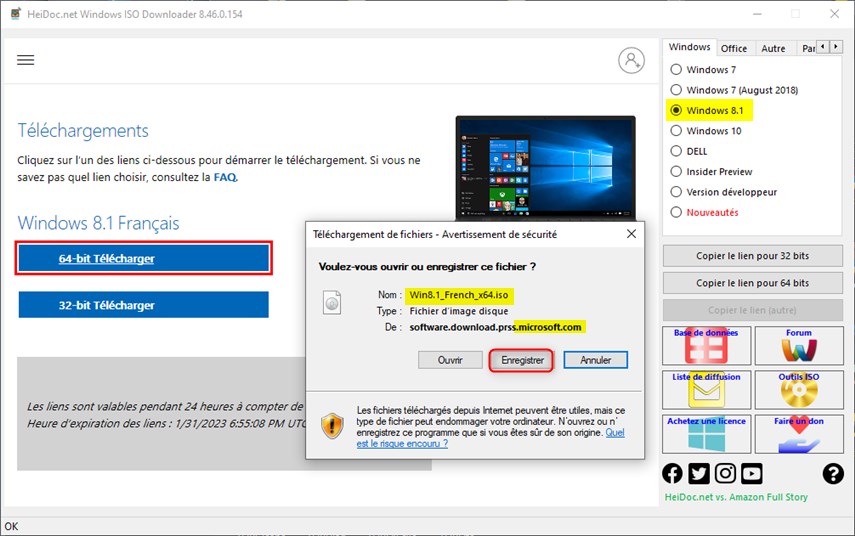Click the Windows 10 laptop thumbnail image
Screen dimensions: 855x536
pyautogui.click(x=545, y=168)
